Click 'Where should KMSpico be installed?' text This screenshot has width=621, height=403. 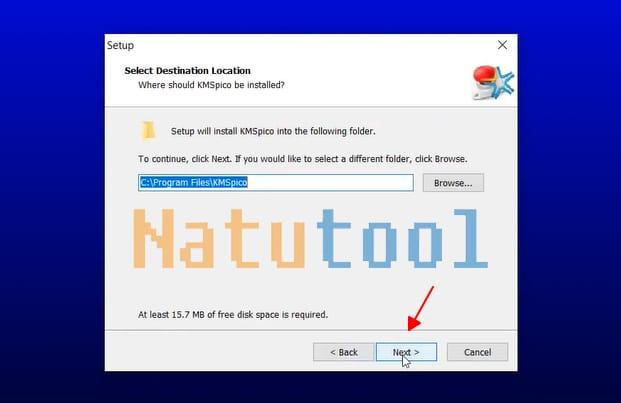point(211,85)
